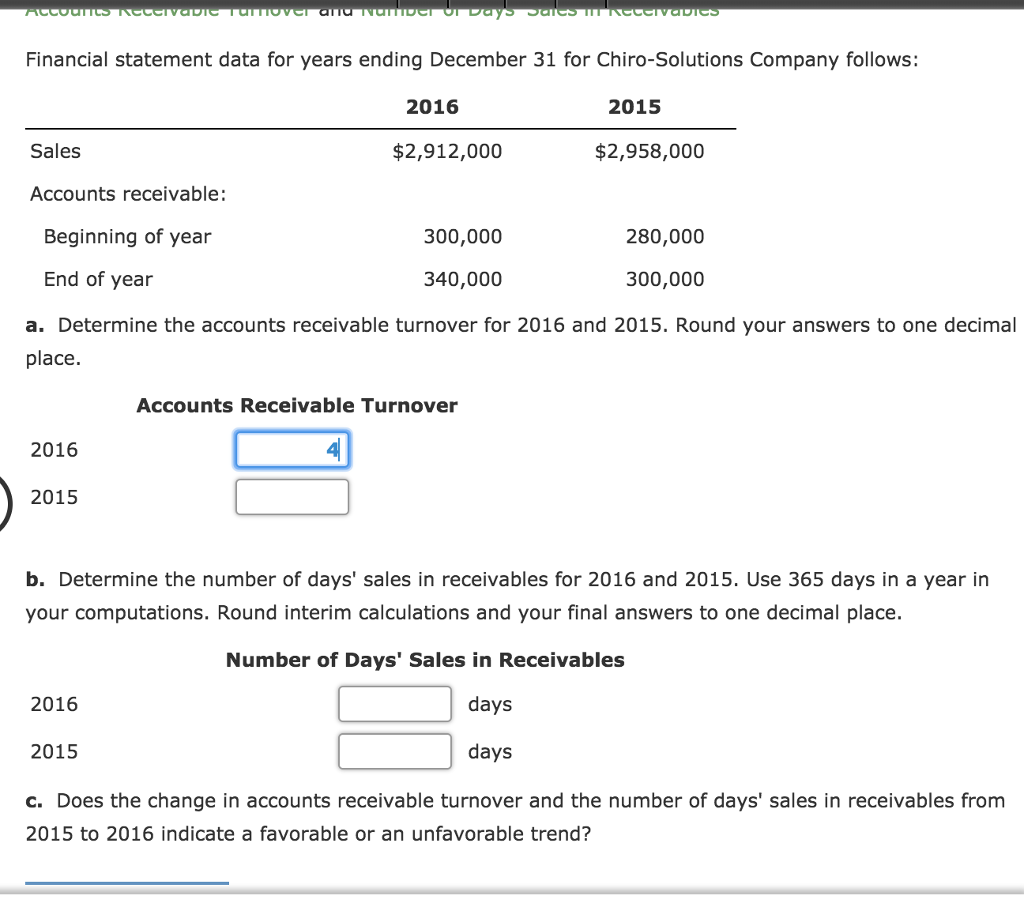The width and height of the screenshot is (1024, 907).
Task: Click the 2016 column header in the data table
Action: click(x=432, y=106)
